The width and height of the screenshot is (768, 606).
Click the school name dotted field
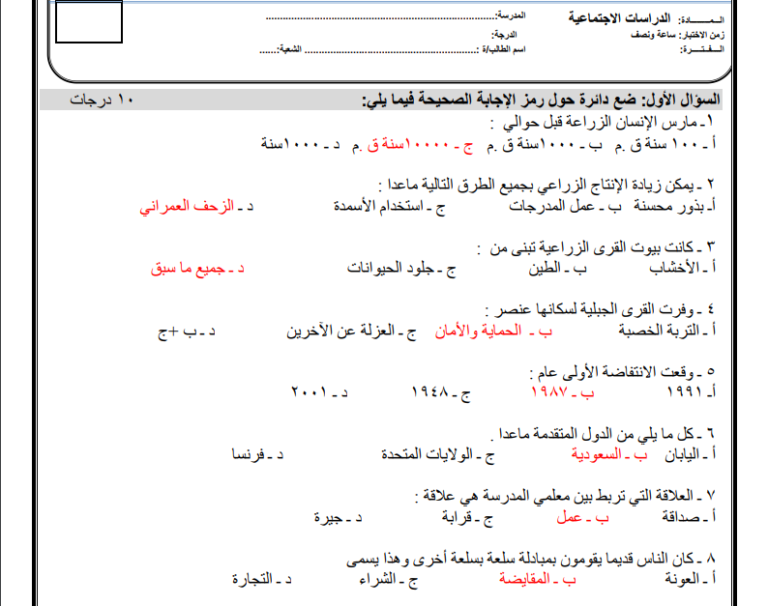[381, 18]
